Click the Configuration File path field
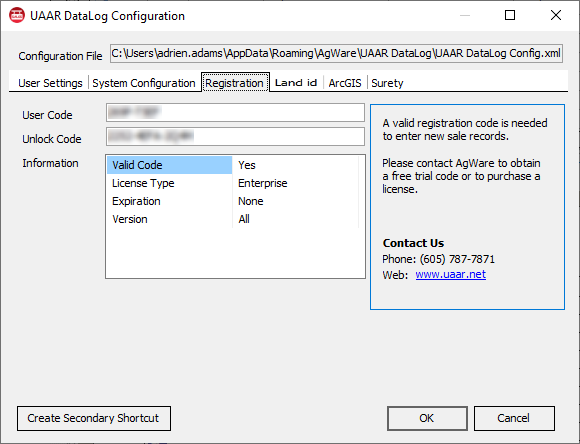This screenshot has width=580, height=444. click(x=336, y=54)
